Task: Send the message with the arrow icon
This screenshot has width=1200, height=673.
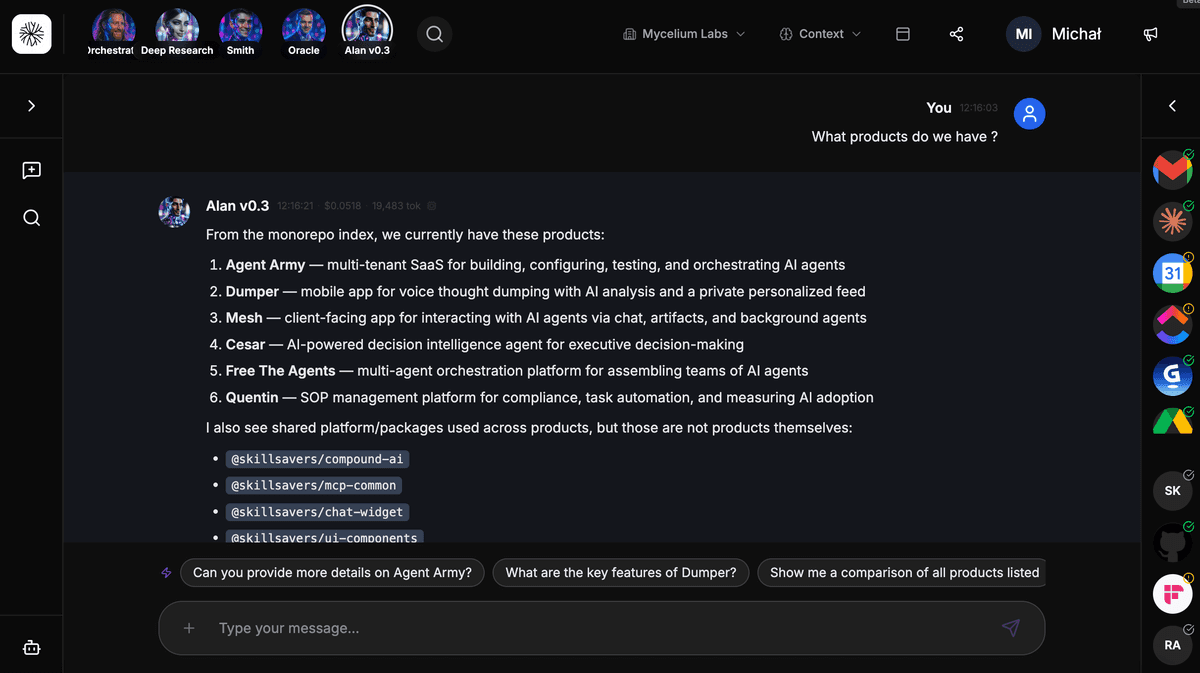Action: point(1011,628)
